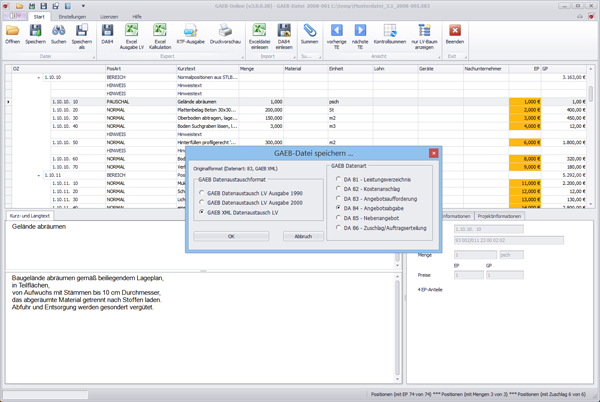Choose DA 84 - Angebotsabgabe
This screenshot has height=402, width=600.
tap(338, 208)
